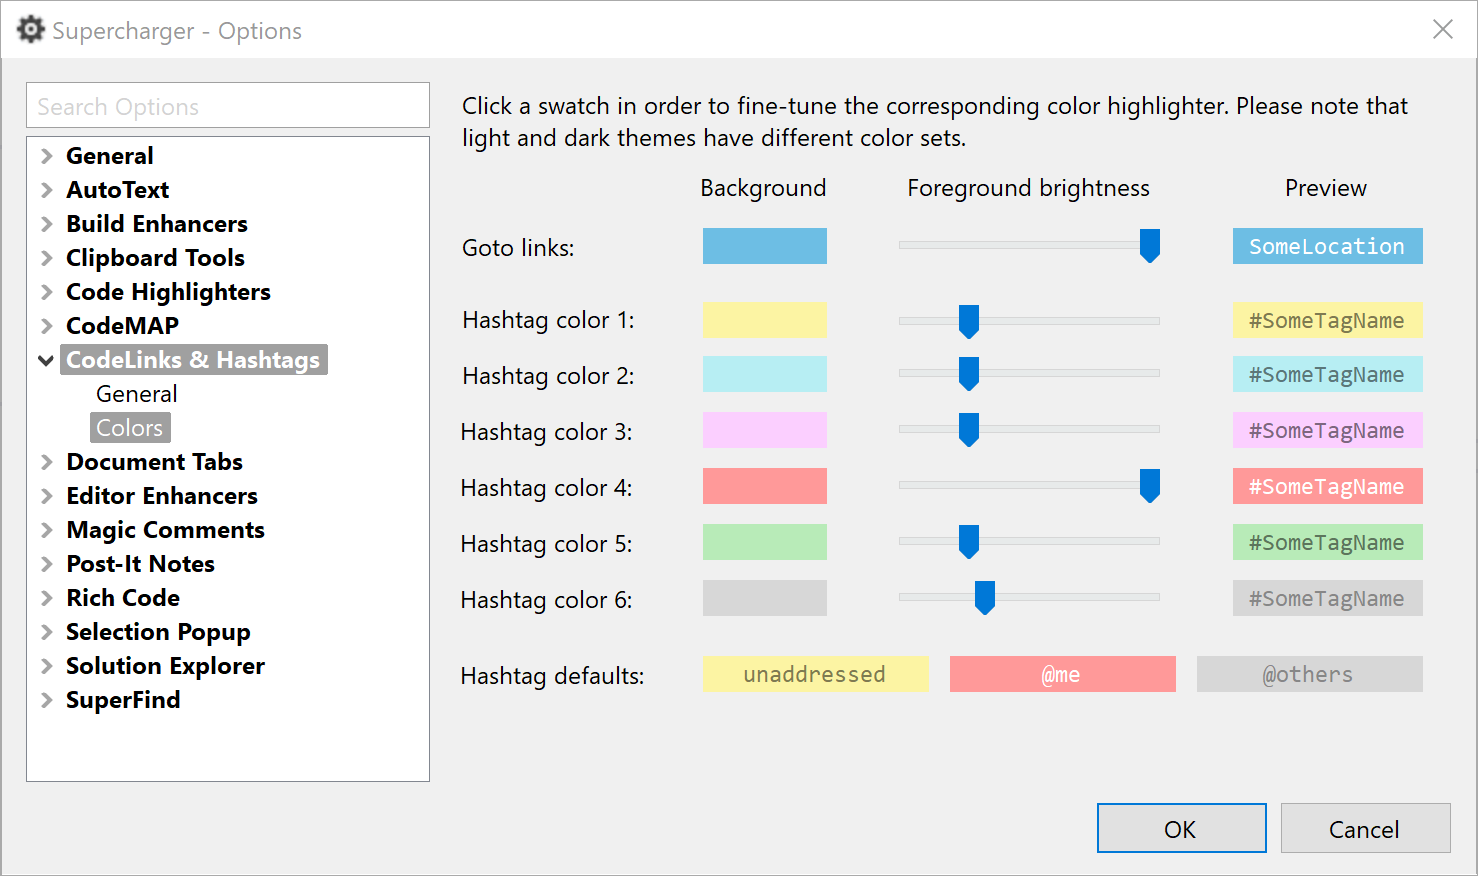The width and height of the screenshot is (1478, 876).
Task: Expand the General category
Action: point(46,156)
